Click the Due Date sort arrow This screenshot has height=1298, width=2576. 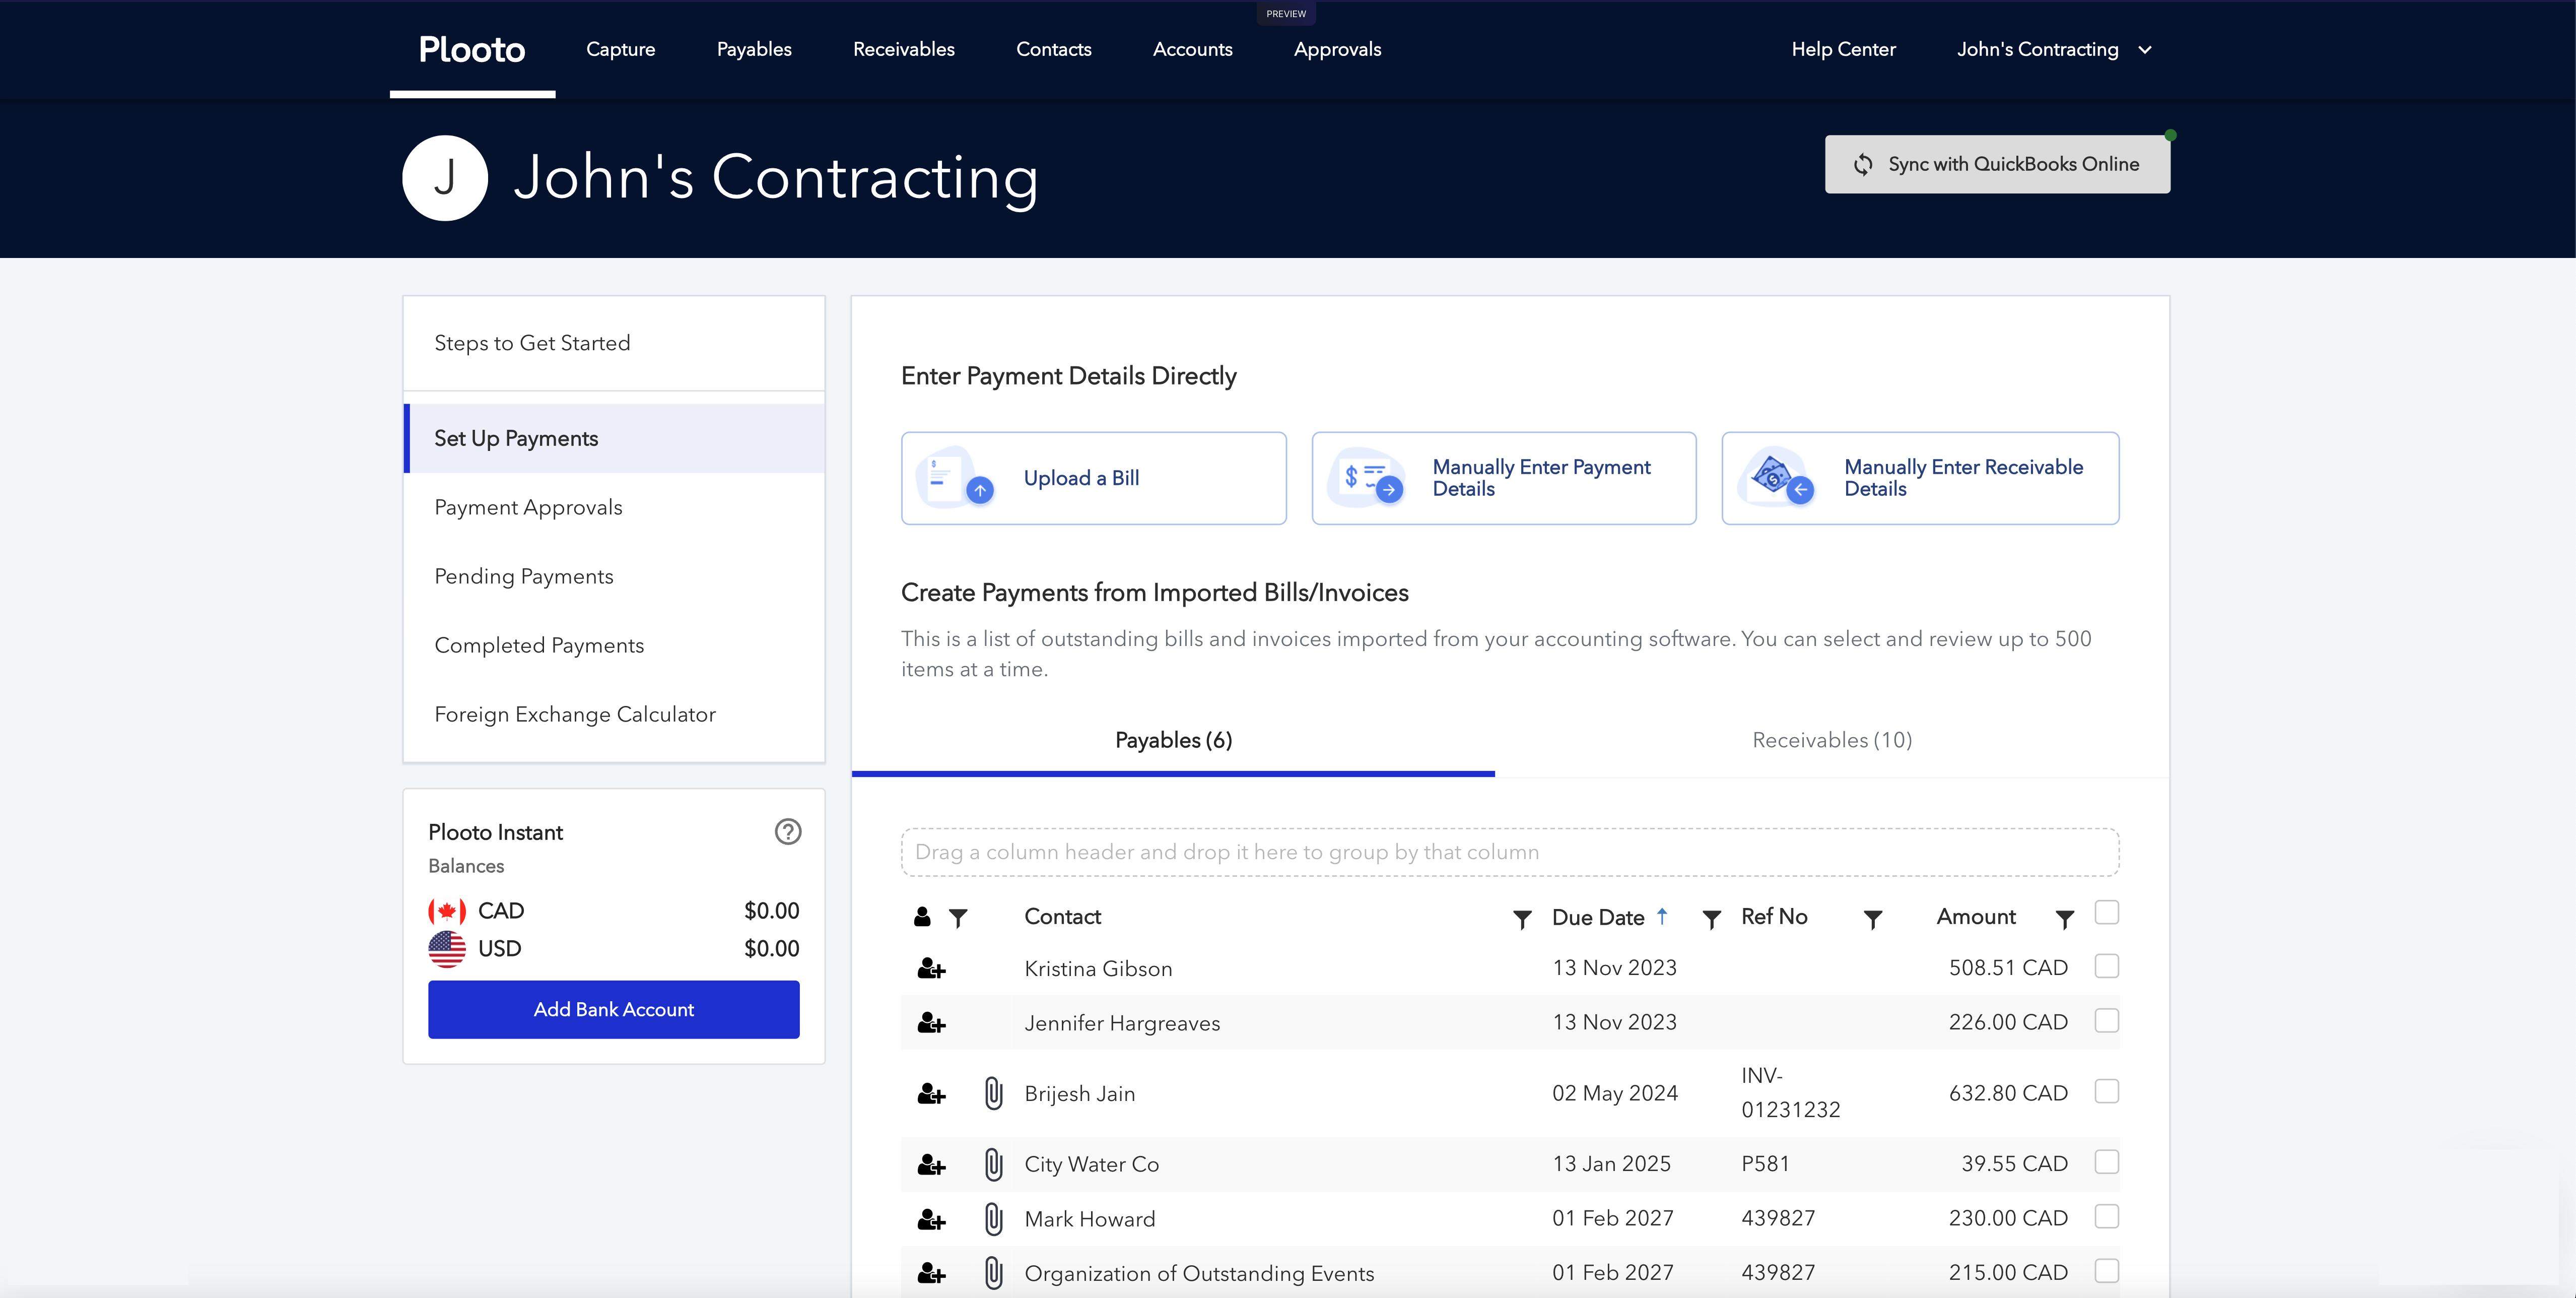[x=1662, y=916]
